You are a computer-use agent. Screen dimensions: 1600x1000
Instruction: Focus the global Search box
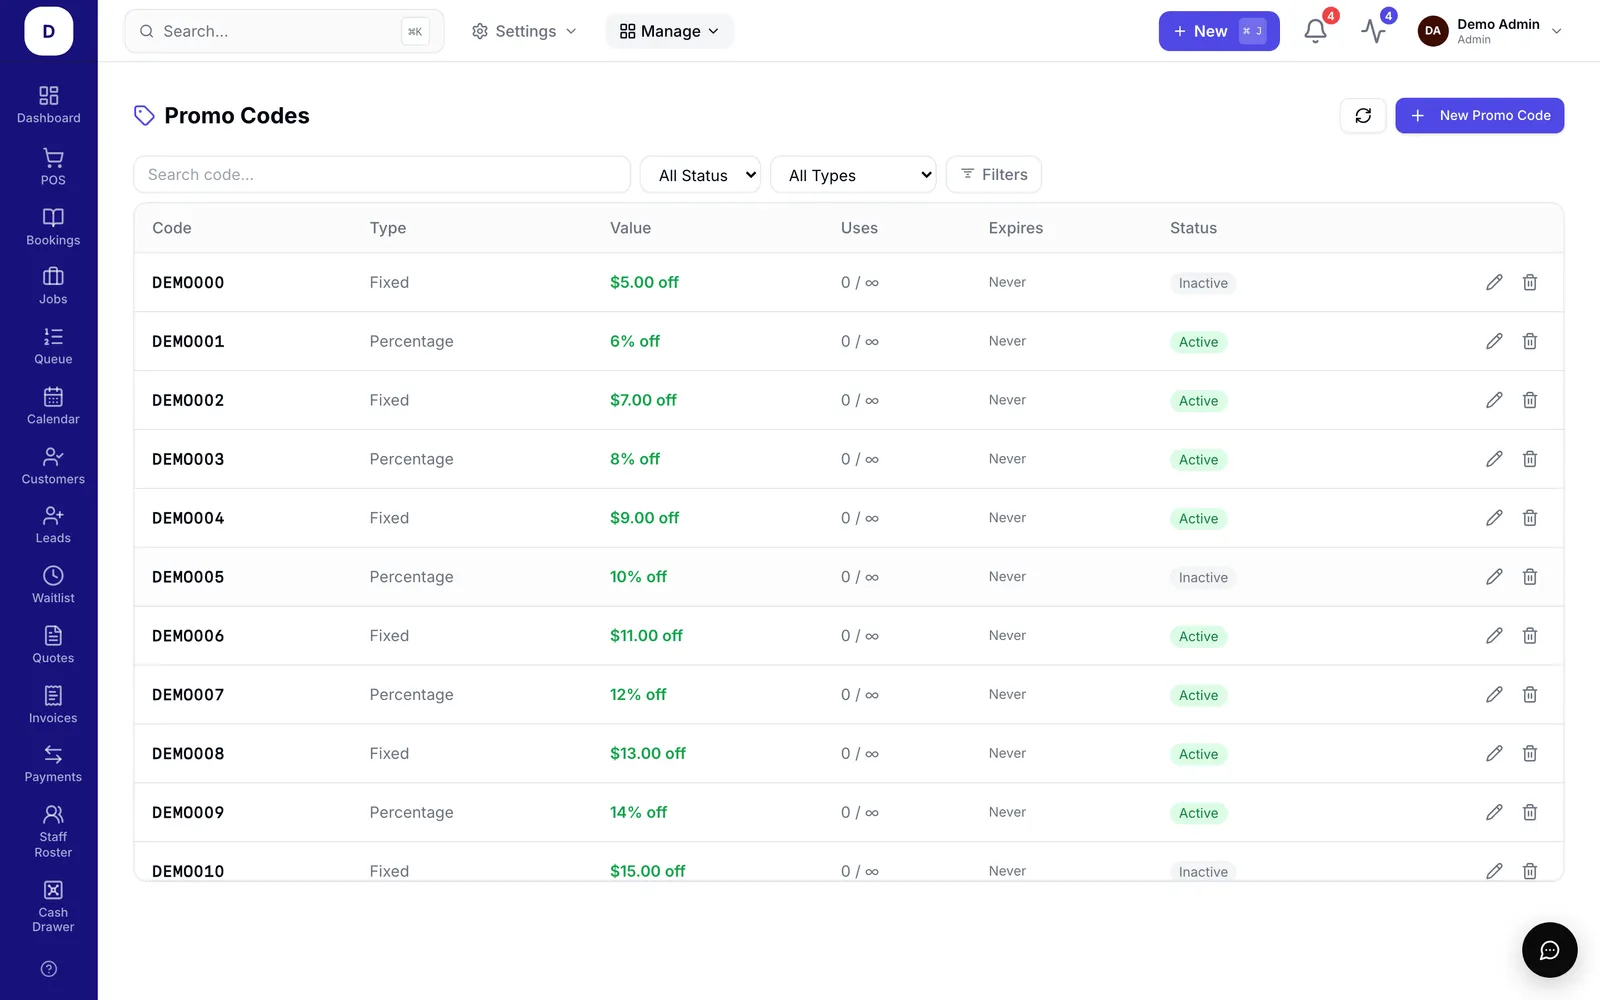pos(284,31)
